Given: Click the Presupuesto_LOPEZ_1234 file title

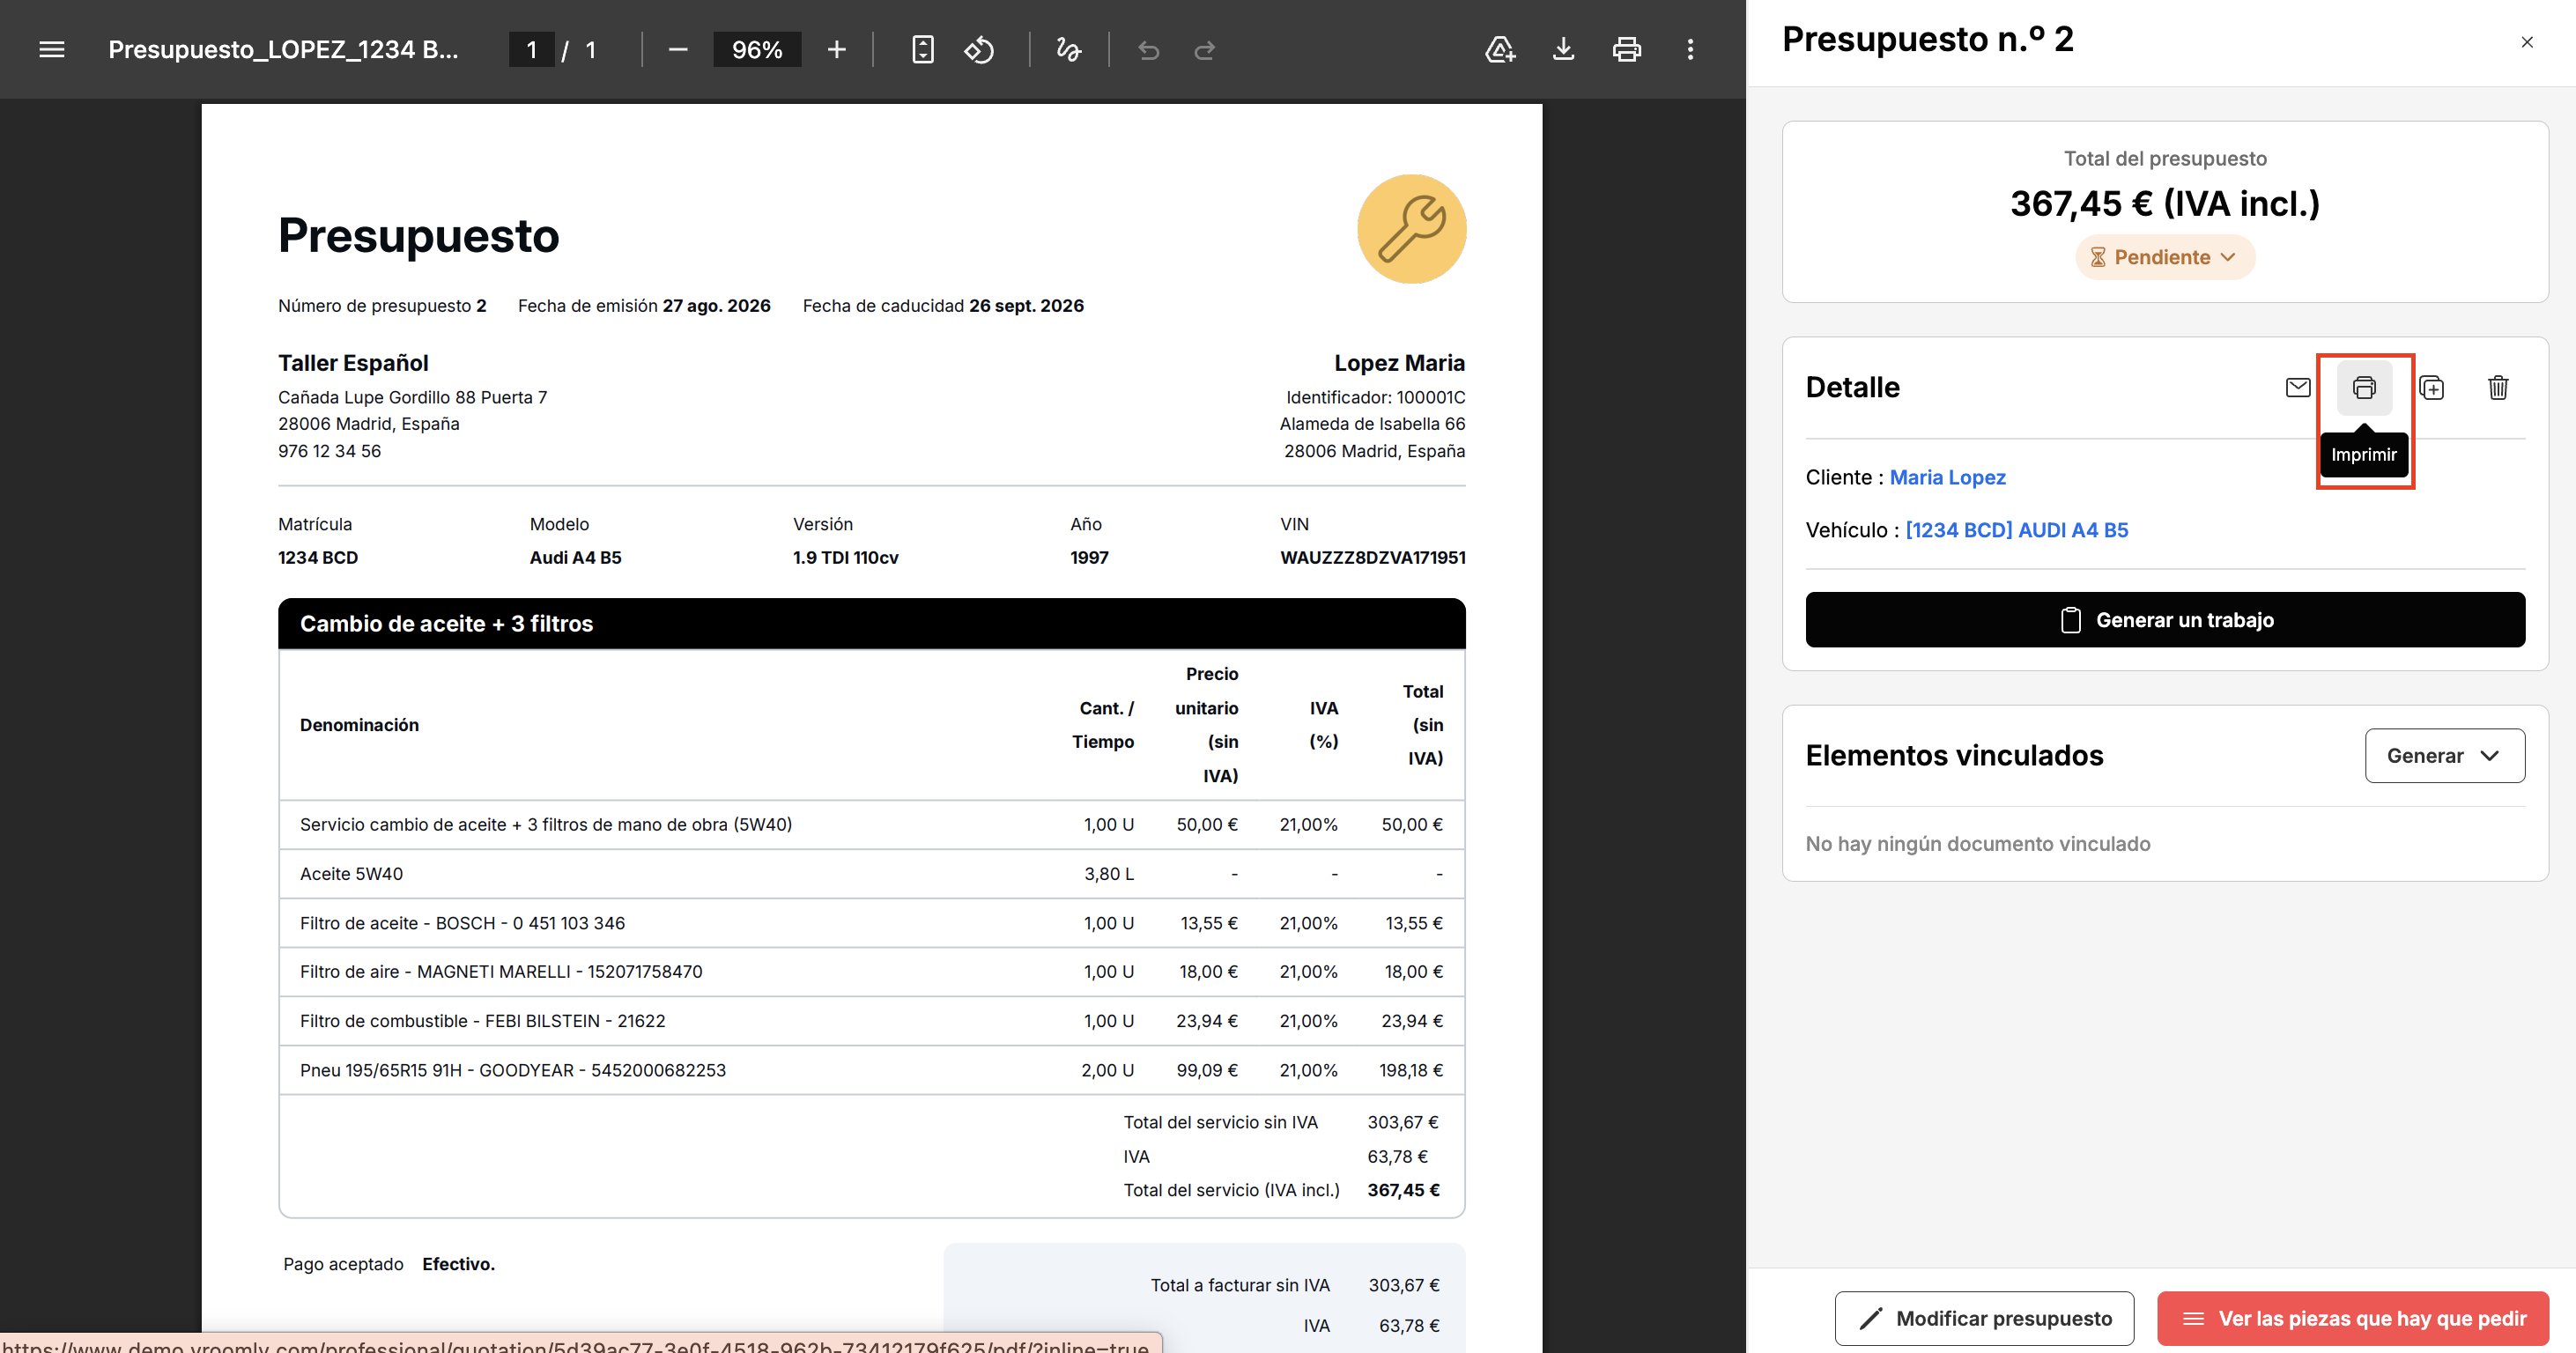Looking at the screenshot, I should [x=283, y=49].
